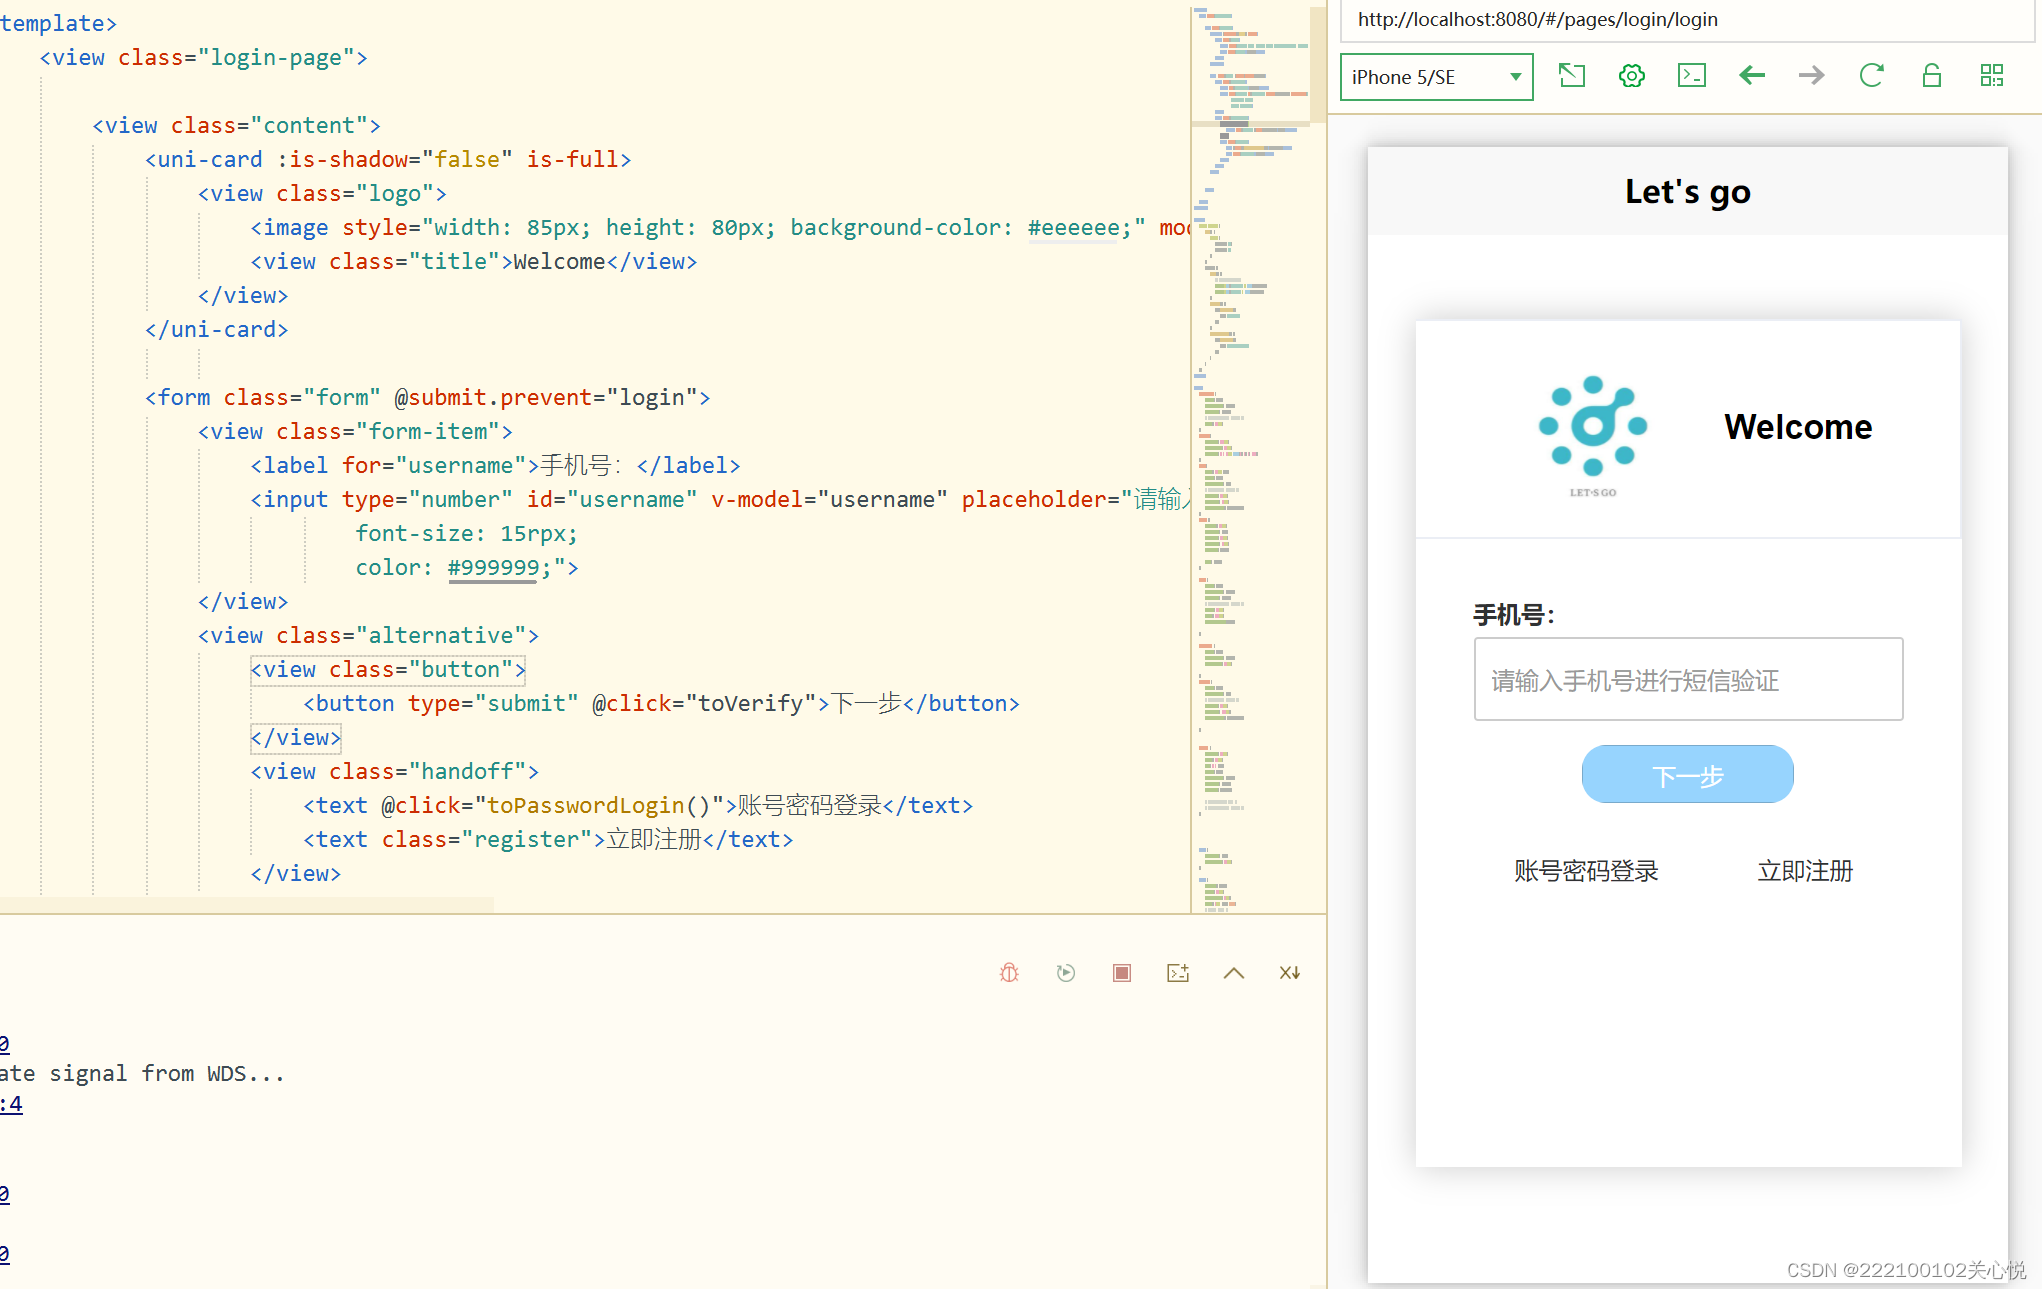Viewport: 2042px width, 1289px height.
Task: Click the X-arrow scroll lock toggle in the console toolbar
Action: click(1290, 973)
